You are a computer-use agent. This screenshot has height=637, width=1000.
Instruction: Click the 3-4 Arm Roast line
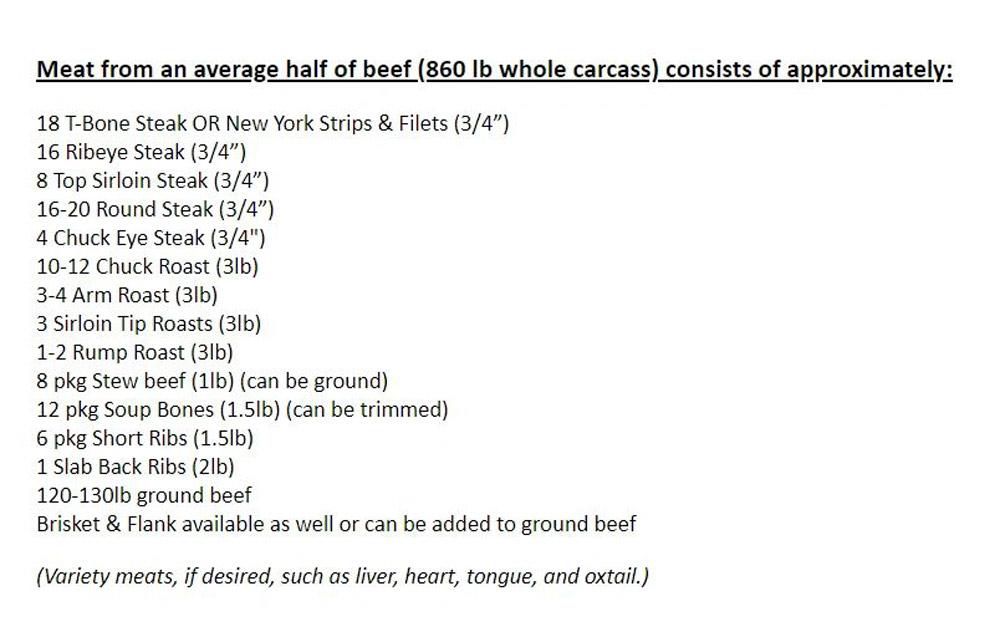tap(127, 295)
